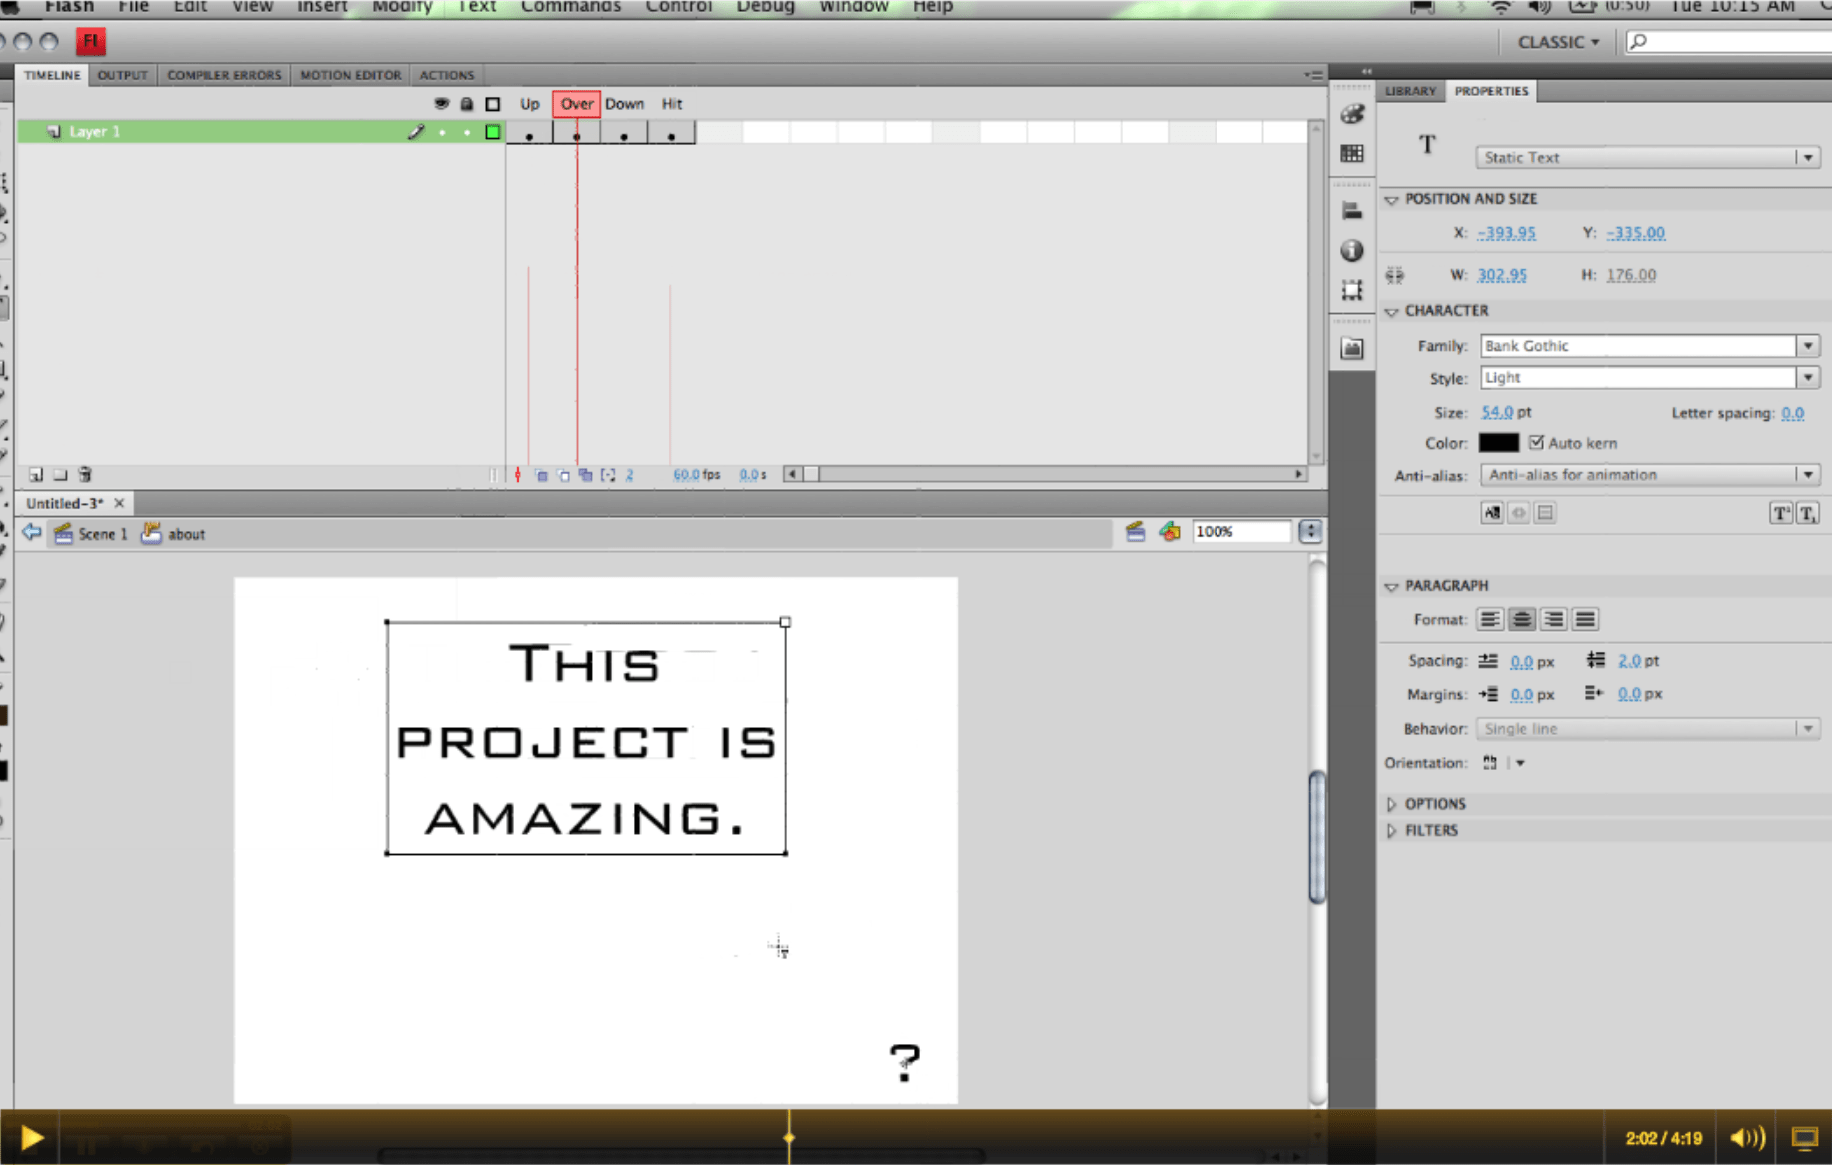The width and height of the screenshot is (1832, 1165).
Task: Enable the Auto kern checkbox
Action: [1537, 442]
